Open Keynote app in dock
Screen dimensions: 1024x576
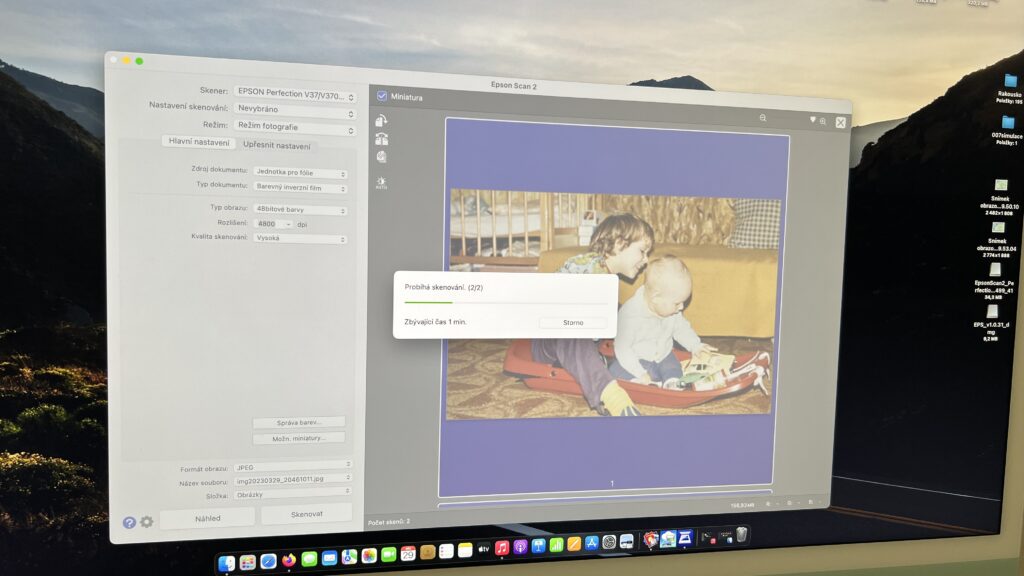click(539, 546)
